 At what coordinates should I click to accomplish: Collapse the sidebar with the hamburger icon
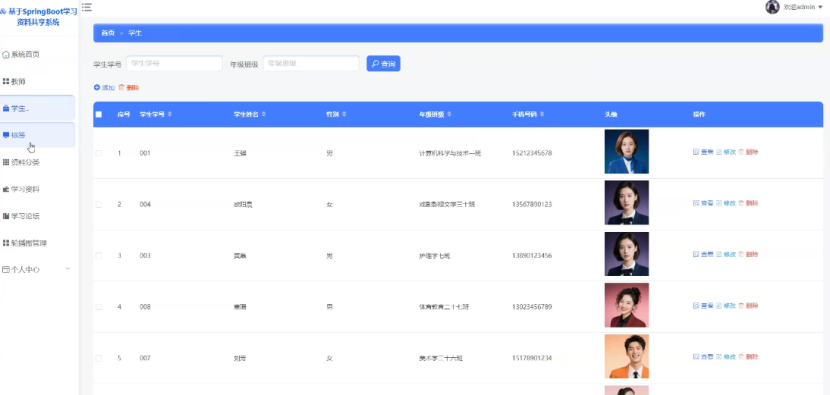(87, 7)
